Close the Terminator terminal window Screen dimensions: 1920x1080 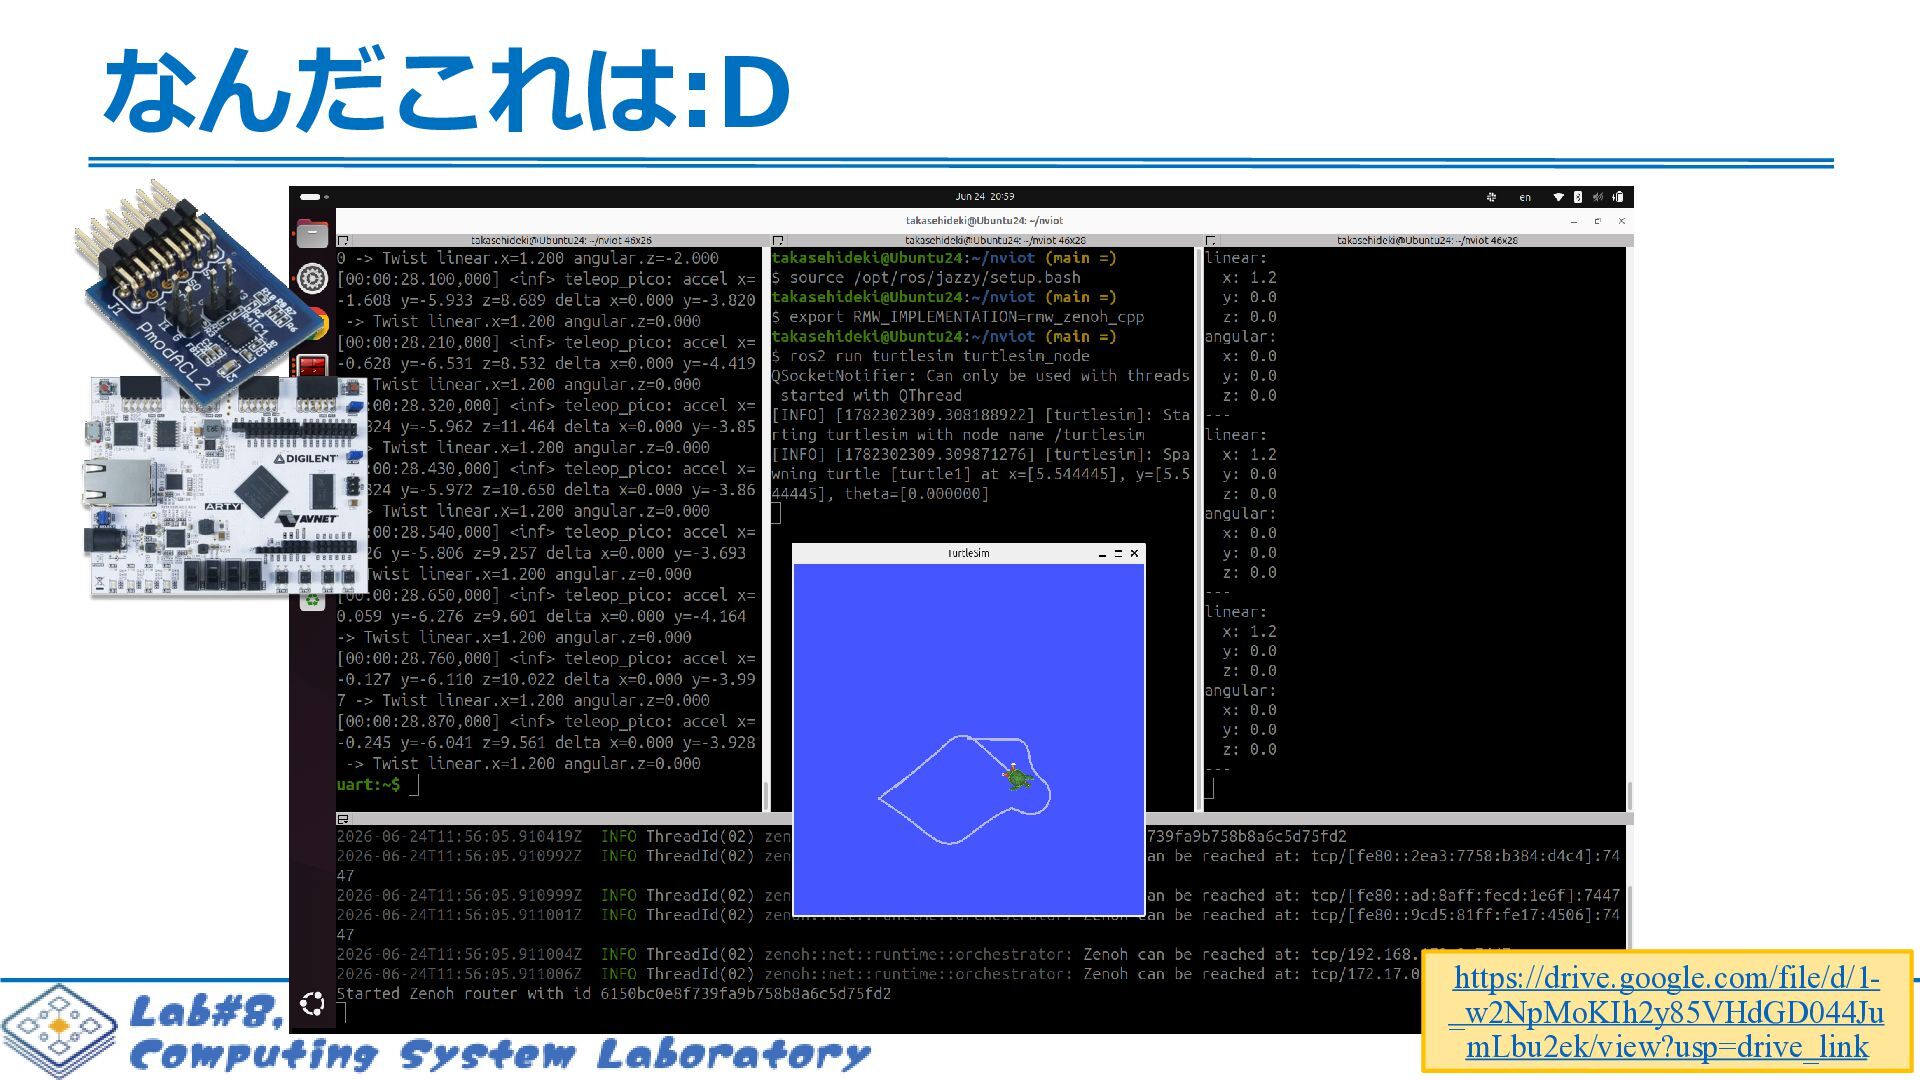click(1622, 221)
